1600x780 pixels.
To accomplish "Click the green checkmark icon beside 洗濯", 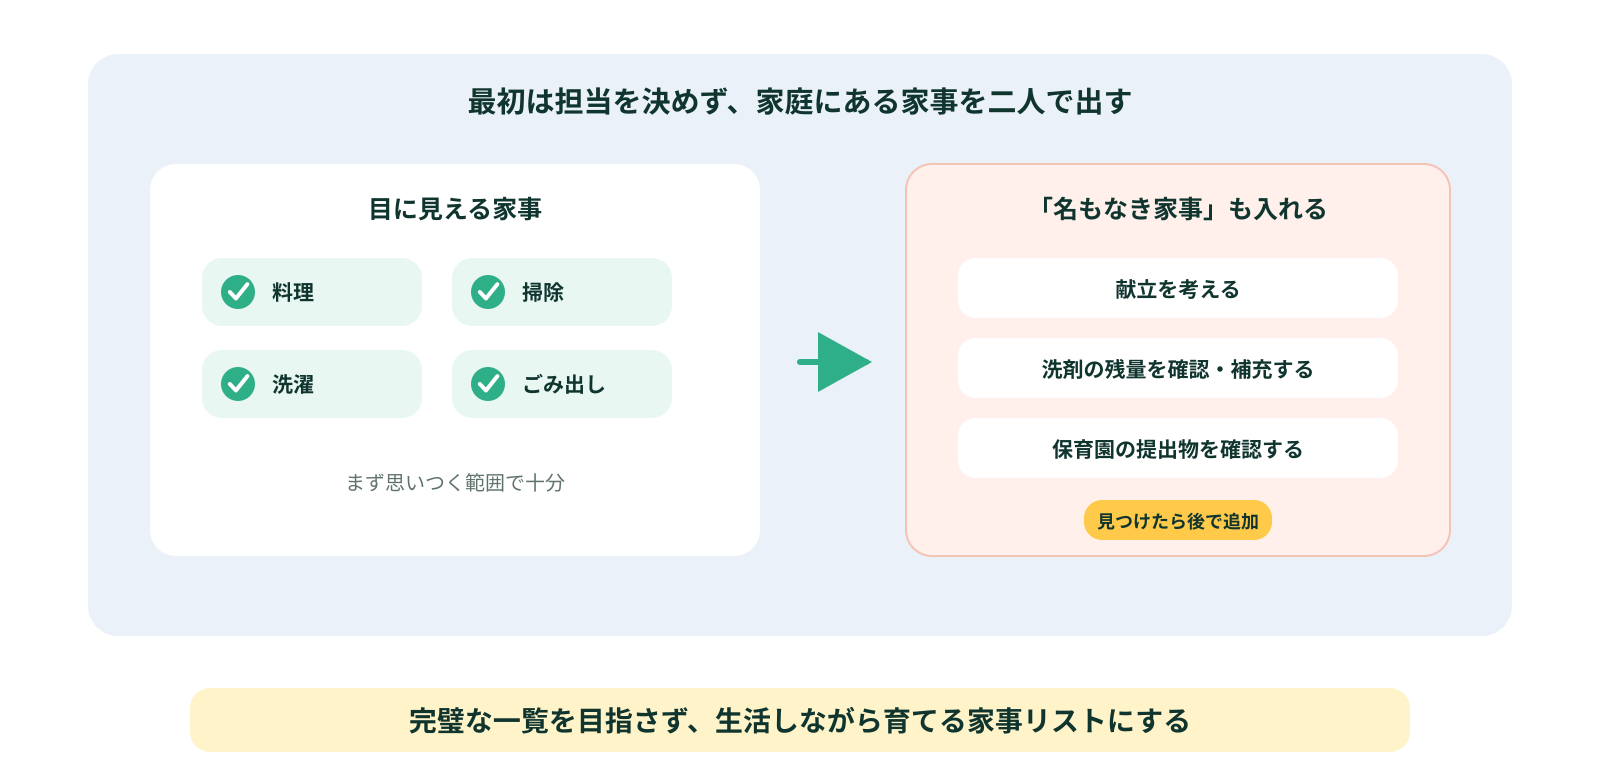I will [238, 384].
